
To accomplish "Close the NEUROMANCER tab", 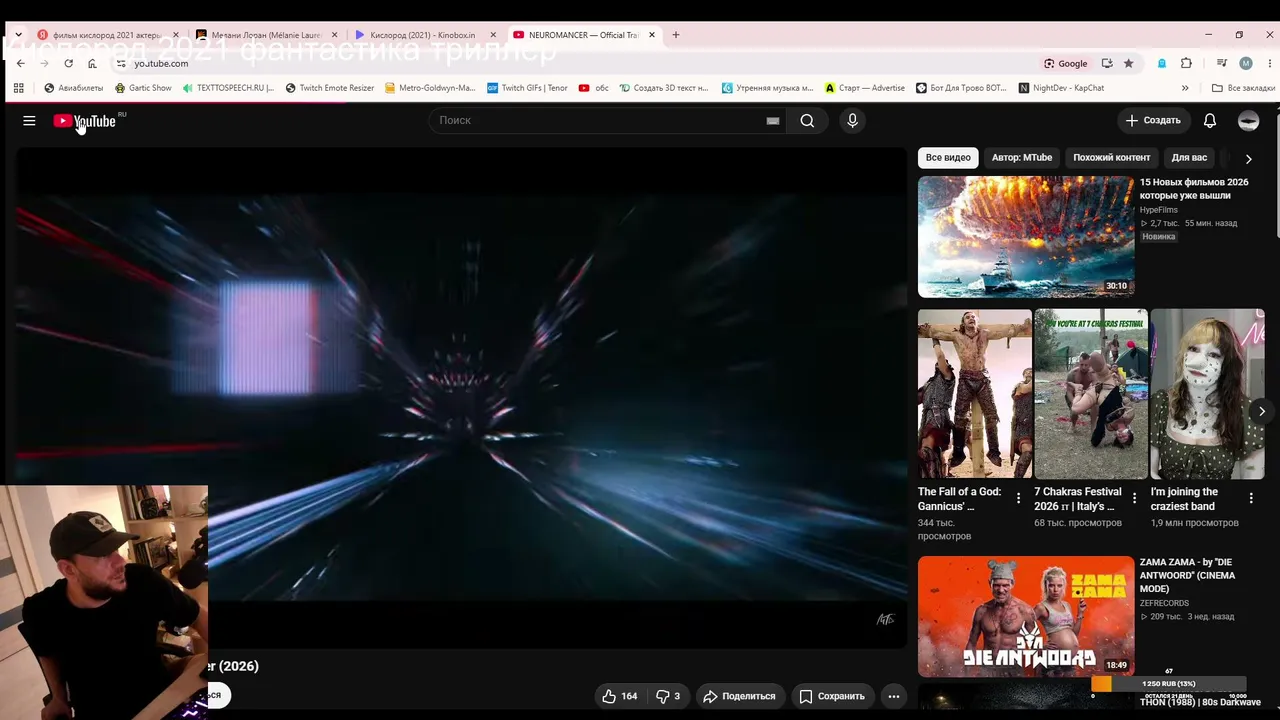I will (652, 35).
